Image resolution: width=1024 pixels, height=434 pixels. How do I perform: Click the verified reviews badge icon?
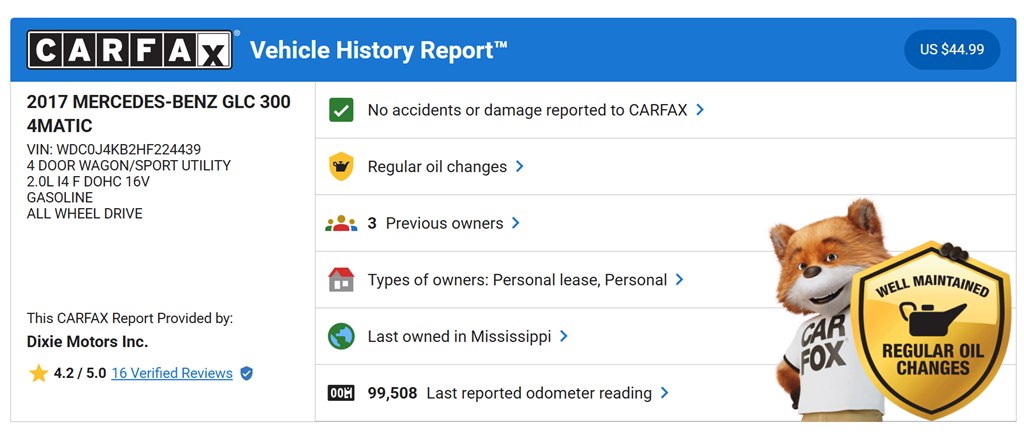[x=247, y=373]
